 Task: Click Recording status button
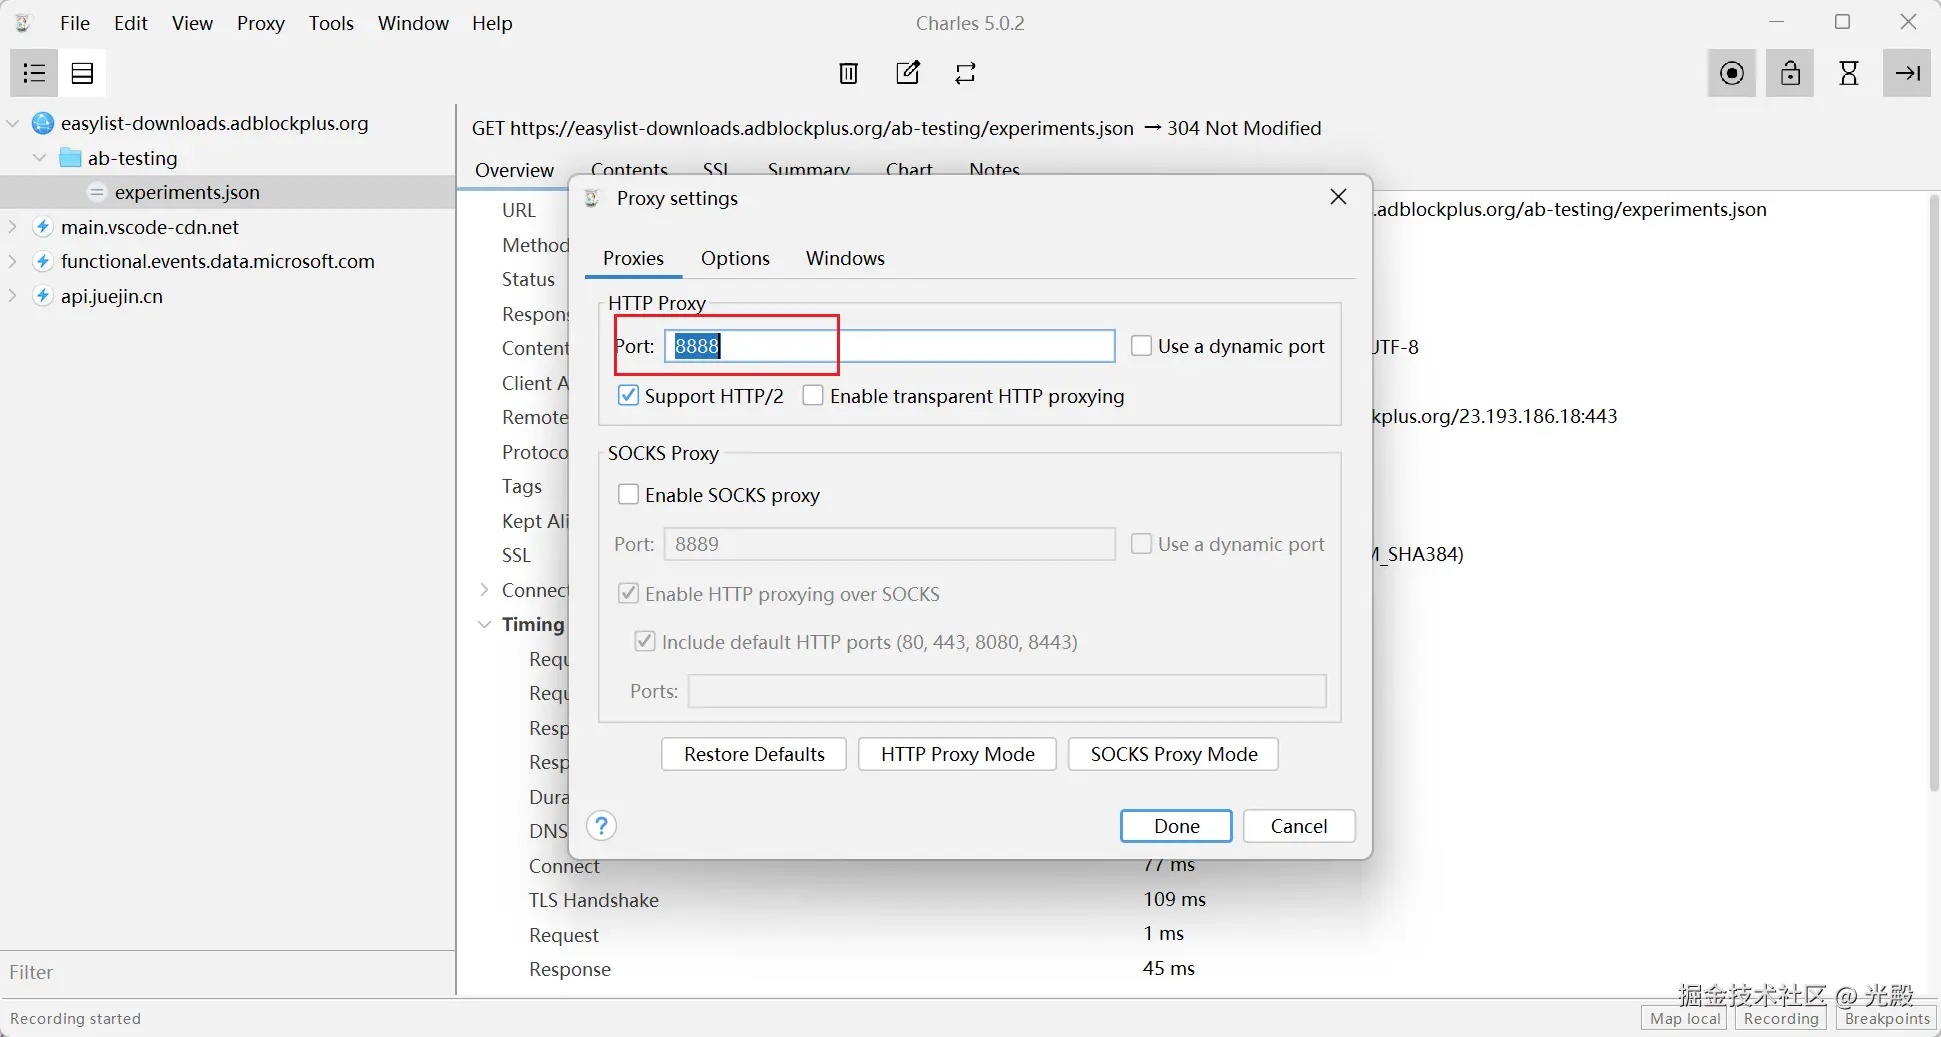click(x=1781, y=1018)
